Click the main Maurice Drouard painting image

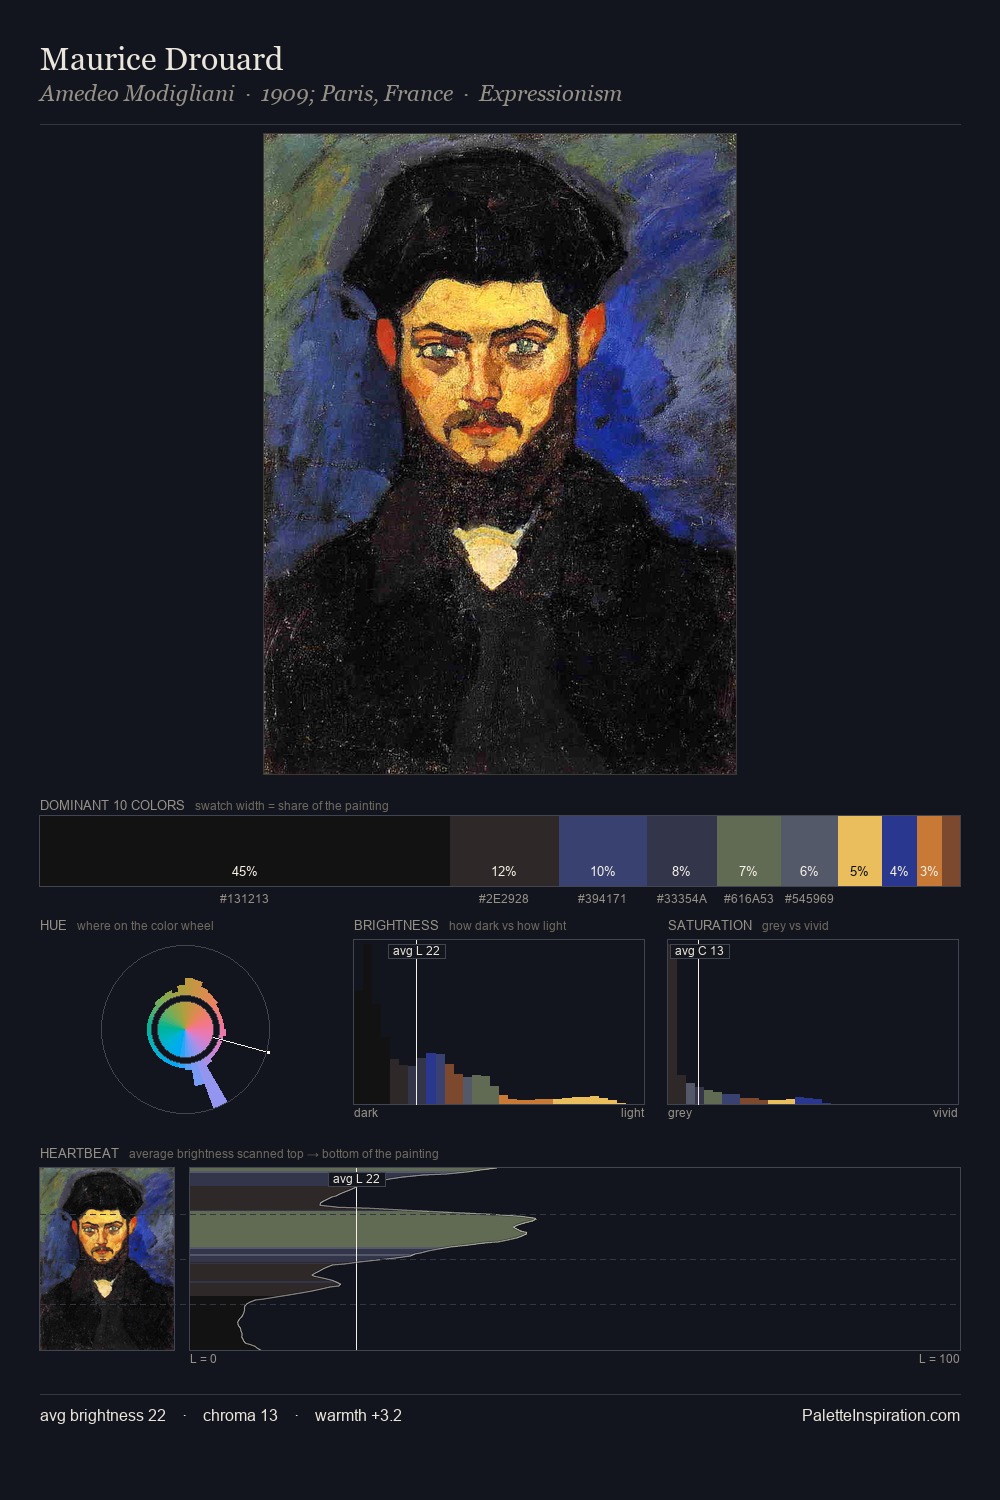(500, 454)
